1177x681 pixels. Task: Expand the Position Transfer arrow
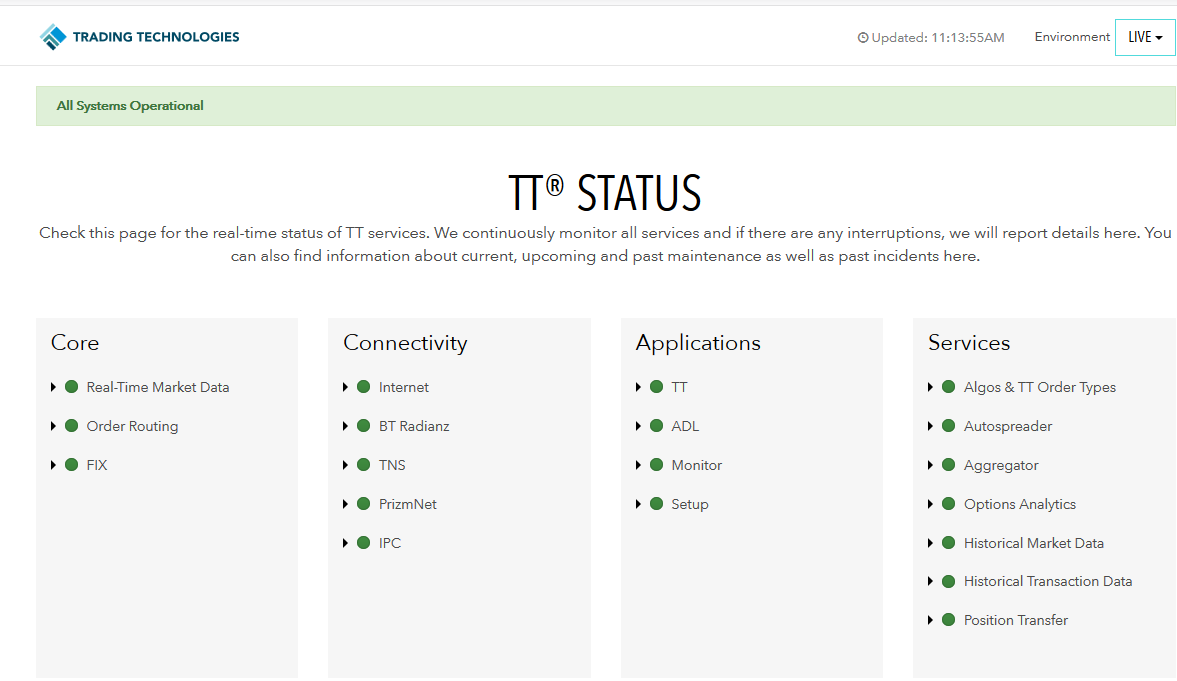[930, 620]
